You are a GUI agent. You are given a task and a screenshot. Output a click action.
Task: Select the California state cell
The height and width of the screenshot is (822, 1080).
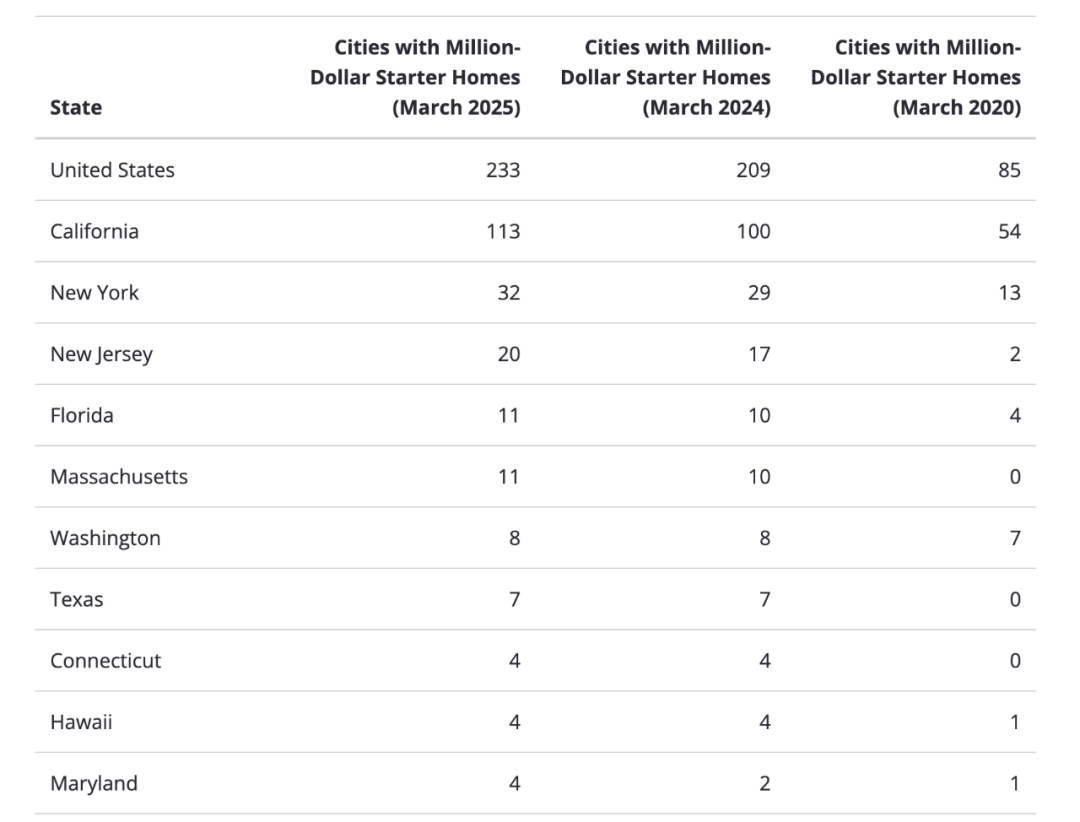point(94,231)
